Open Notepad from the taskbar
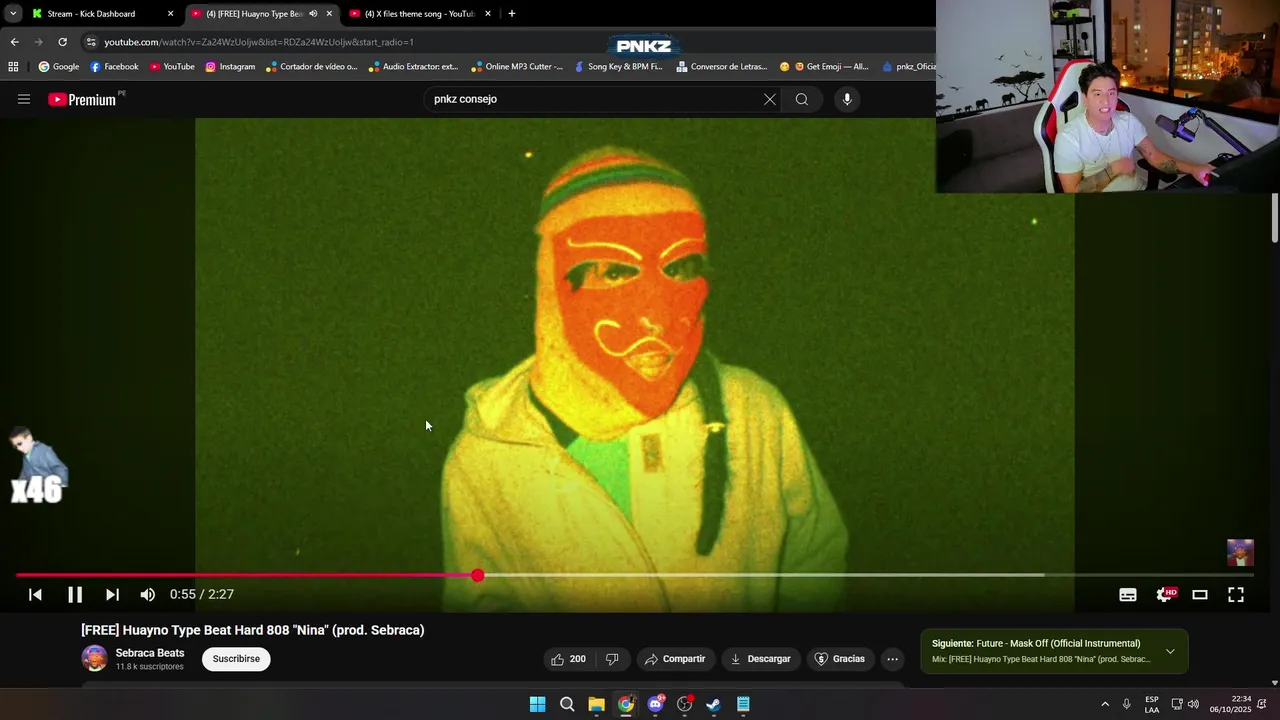The width and height of the screenshot is (1280, 720). click(x=743, y=704)
